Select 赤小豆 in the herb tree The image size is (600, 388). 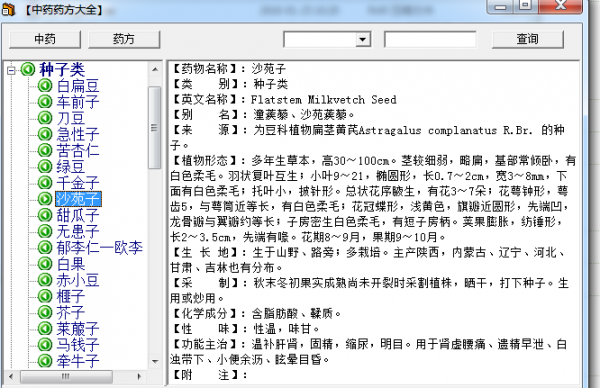(78, 280)
